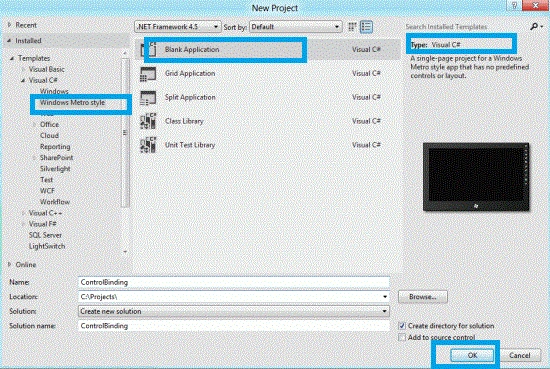Browse for a project location
The image size is (550, 369).
tap(423, 297)
